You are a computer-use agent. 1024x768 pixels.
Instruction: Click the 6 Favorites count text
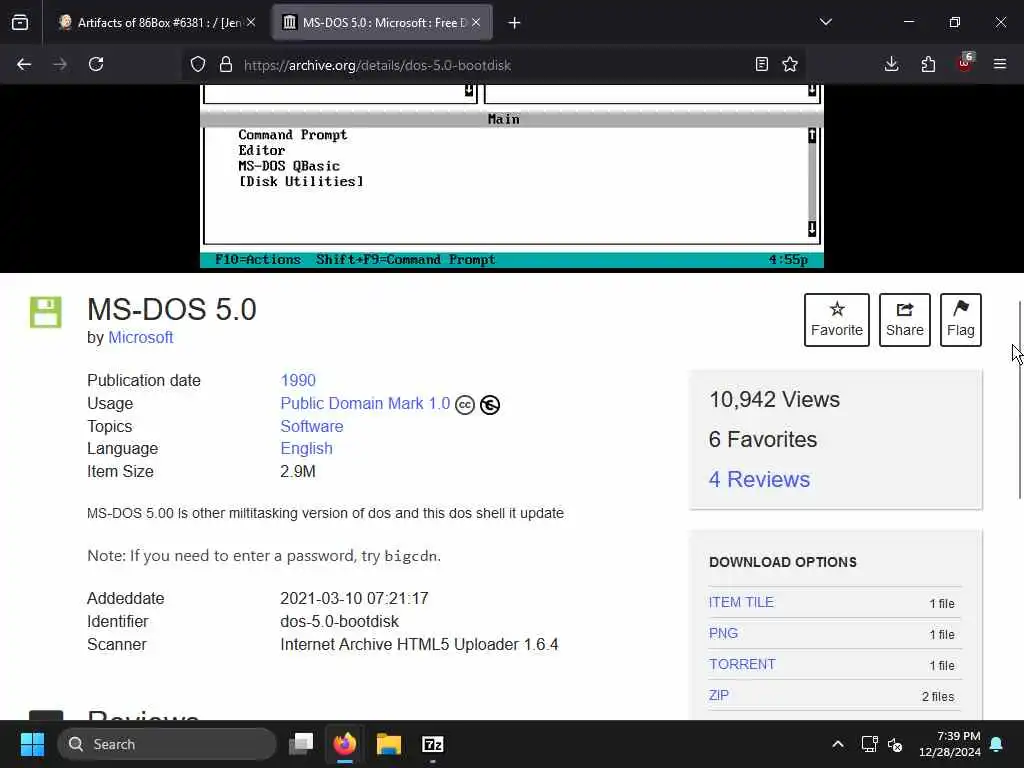pyautogui.click(x=763, y=440)
